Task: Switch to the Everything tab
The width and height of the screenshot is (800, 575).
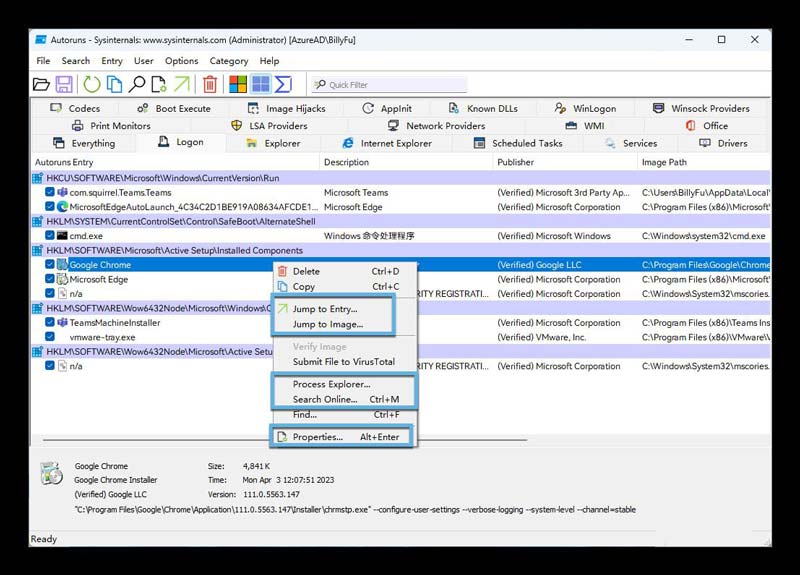Action: [x=84, y=143]
